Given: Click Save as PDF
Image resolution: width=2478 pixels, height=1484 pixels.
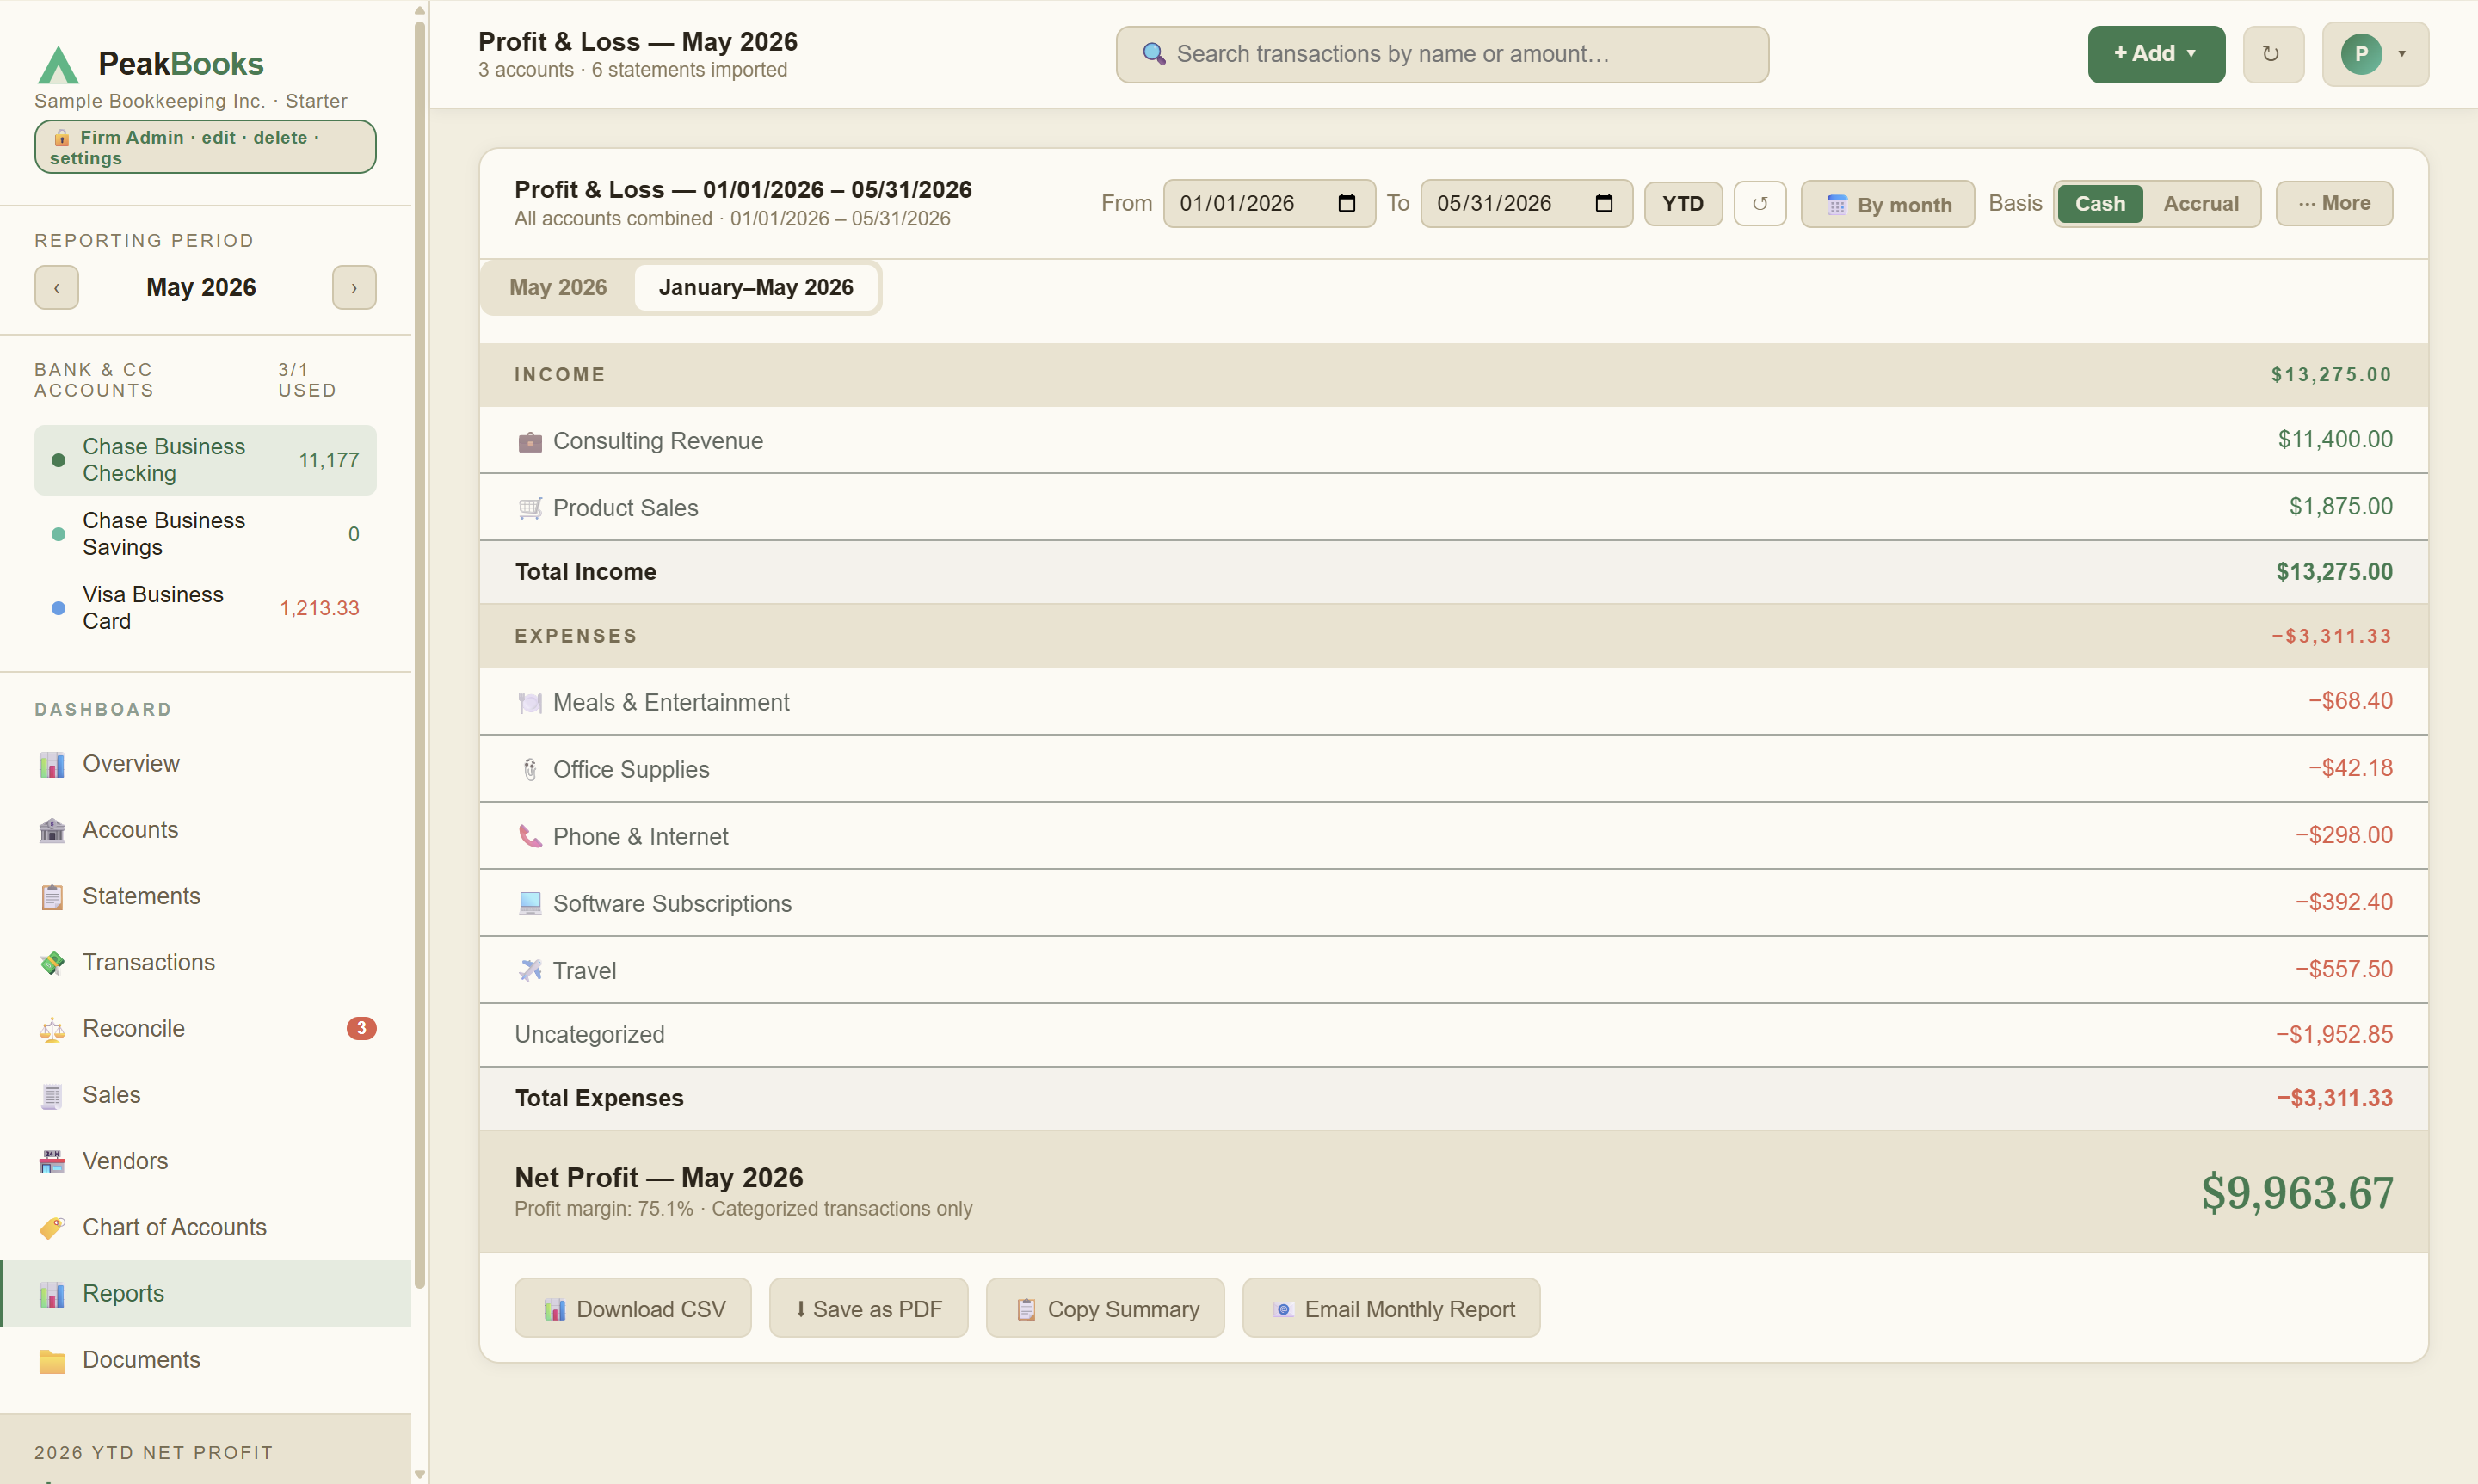Looking at the screenshot, I should coord(868,1309).
